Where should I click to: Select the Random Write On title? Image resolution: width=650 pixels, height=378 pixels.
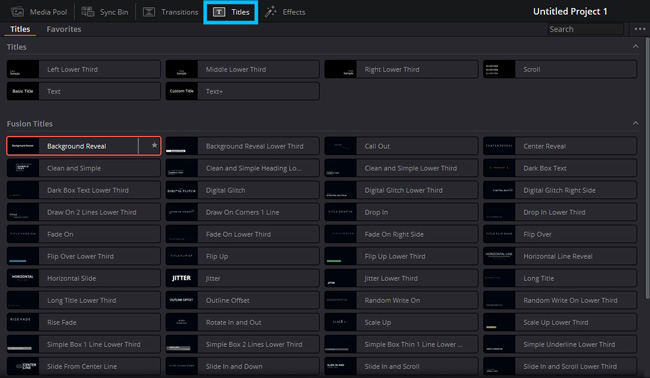pos(401,300)
